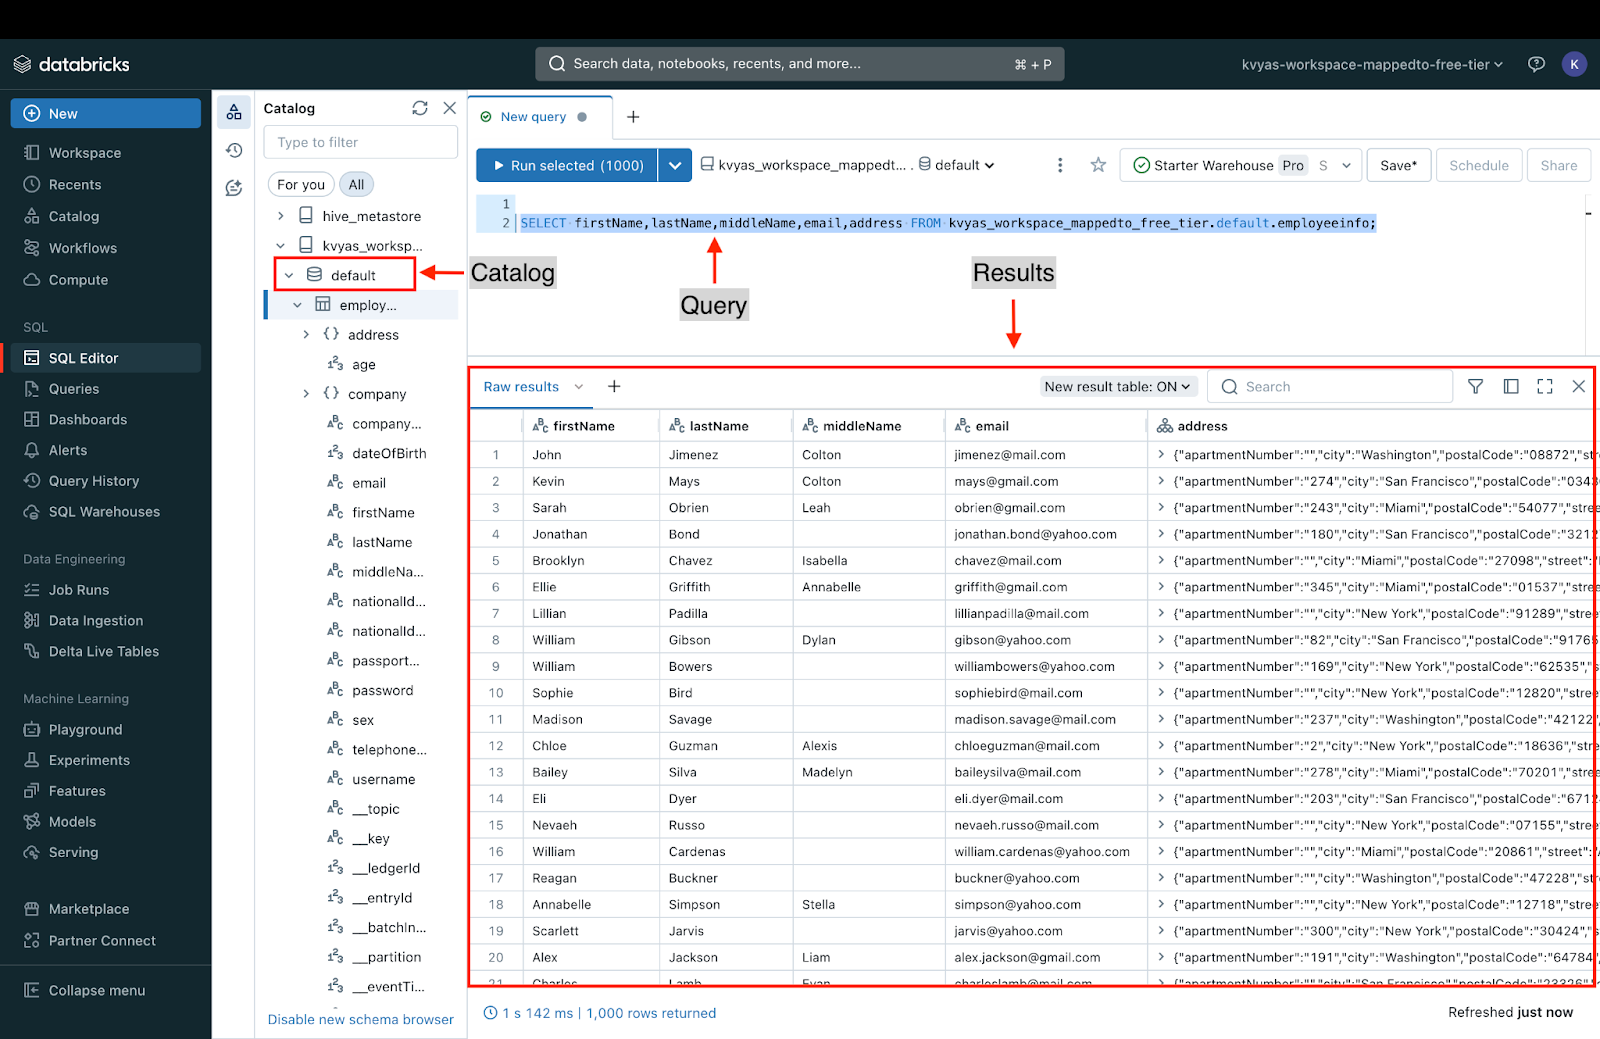Click the favorite star icon for query

pos(1098,165)
